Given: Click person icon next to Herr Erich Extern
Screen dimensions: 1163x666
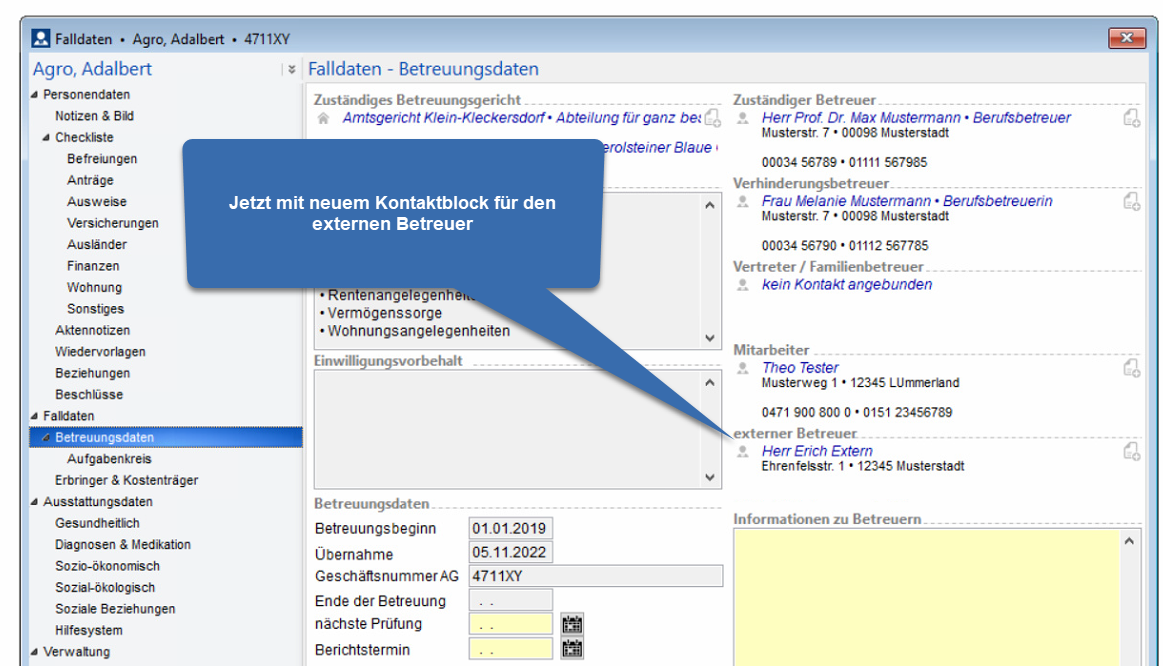Looking at the screenshot, I should 742,452.
